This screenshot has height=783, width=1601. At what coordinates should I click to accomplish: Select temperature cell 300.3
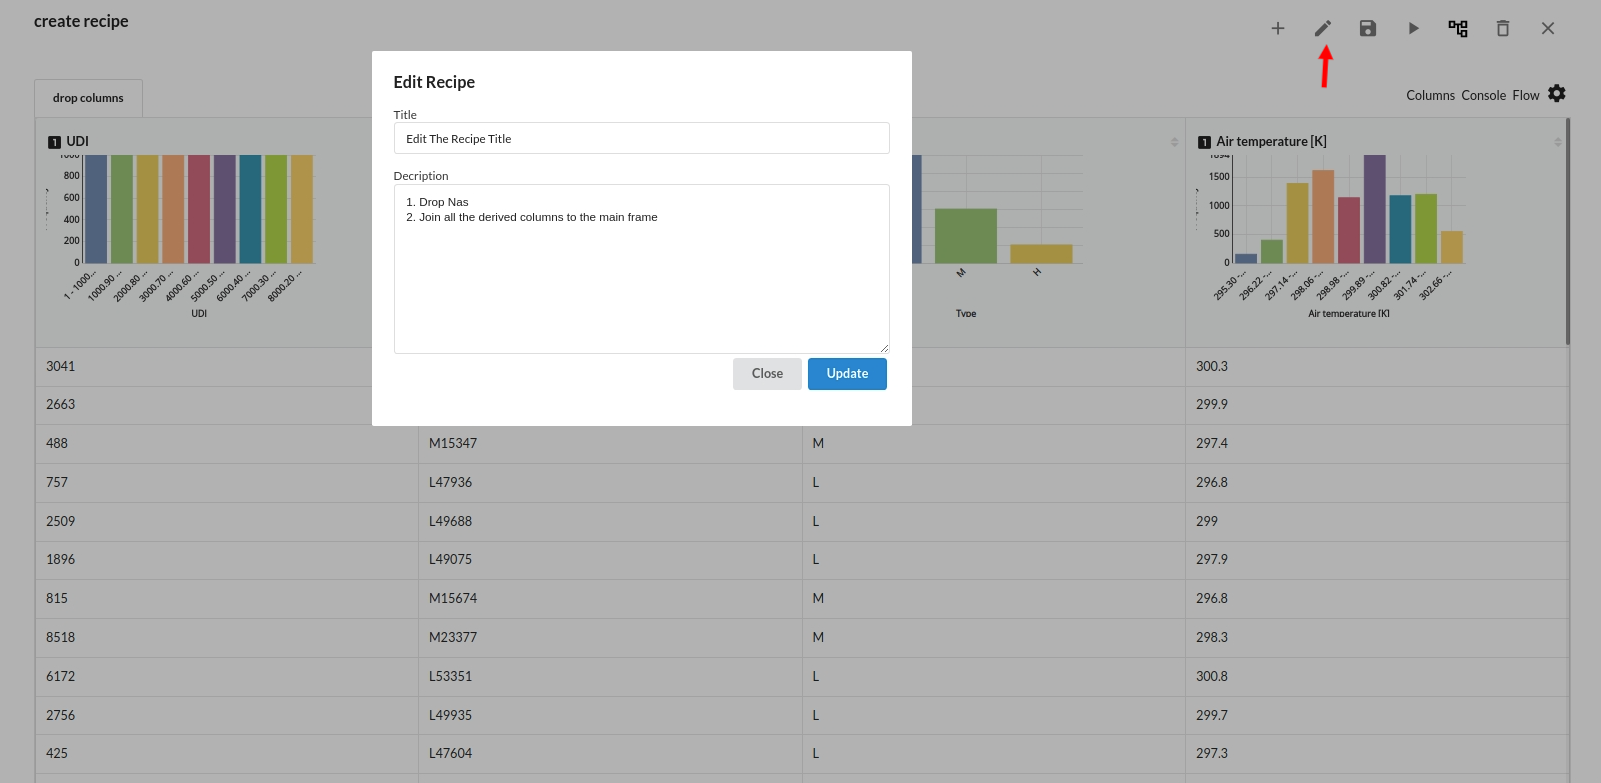click(x=1376, y=367)
